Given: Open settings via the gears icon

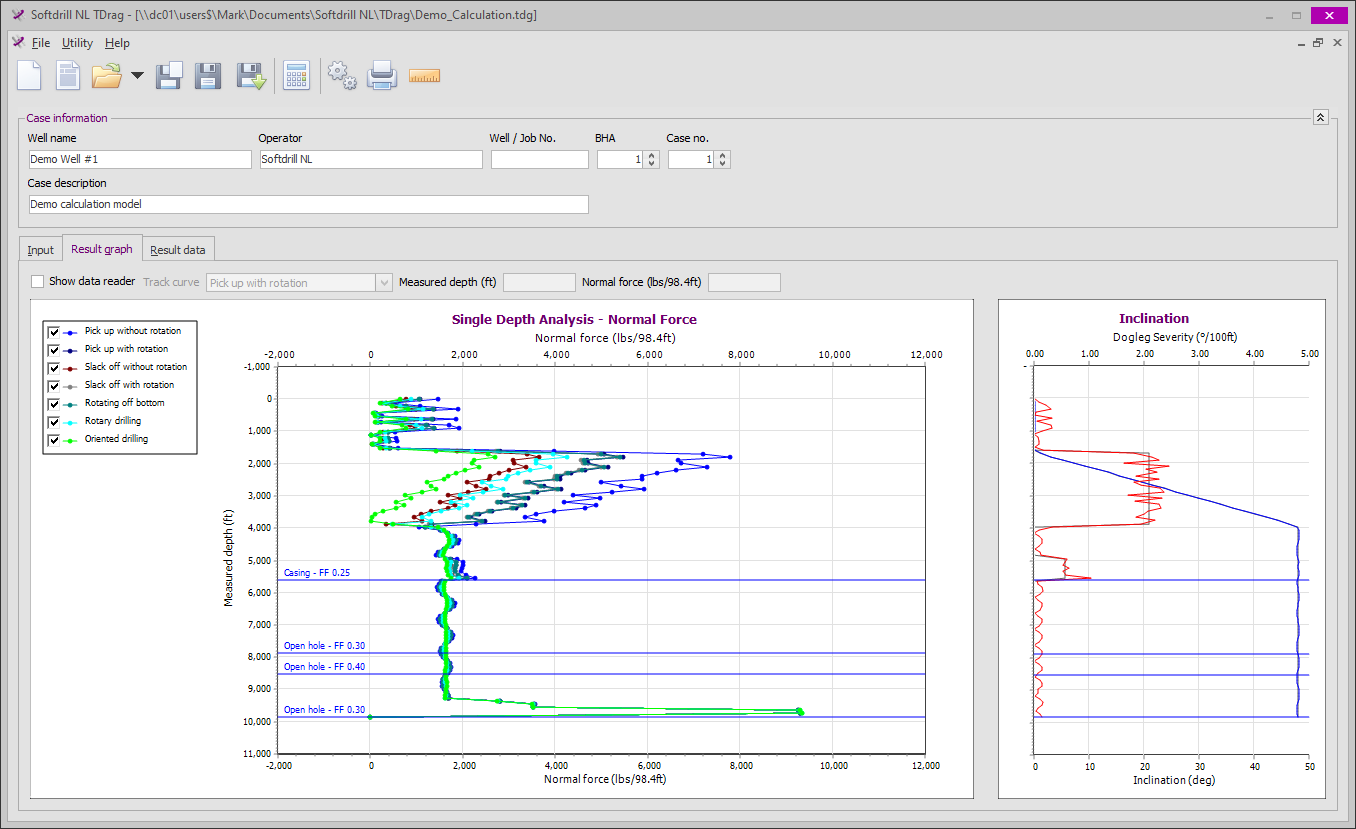Looking at the screenshot, I should click(x=342, y=76).
